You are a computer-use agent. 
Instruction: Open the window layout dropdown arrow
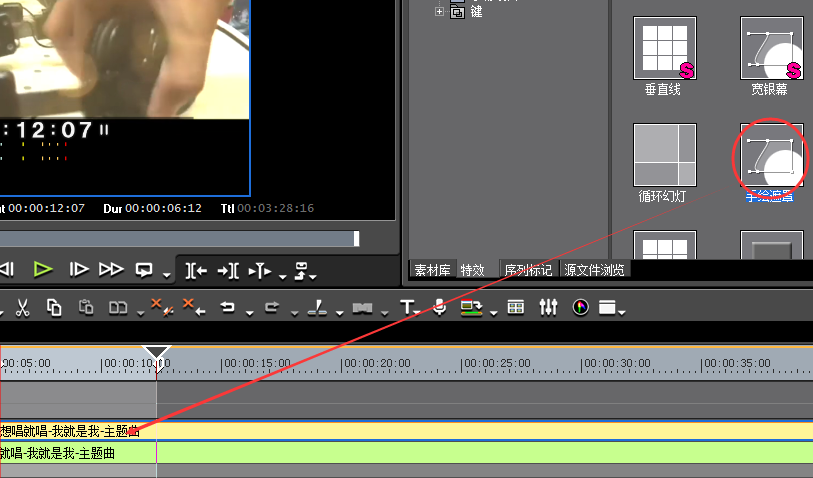[x=622, y=312]
